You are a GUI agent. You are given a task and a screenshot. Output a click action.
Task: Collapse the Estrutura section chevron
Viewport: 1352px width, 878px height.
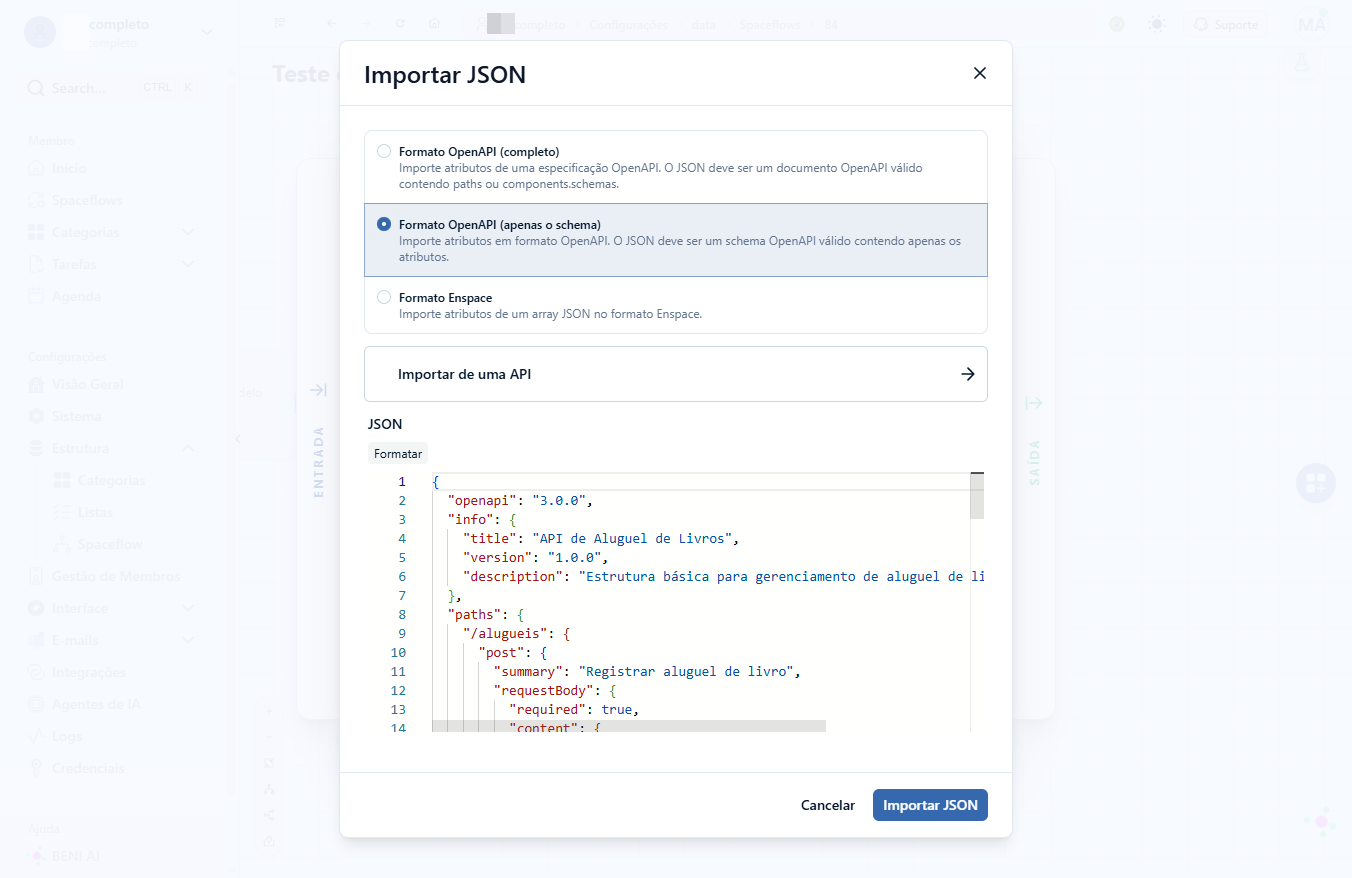(x=188, y=448)
